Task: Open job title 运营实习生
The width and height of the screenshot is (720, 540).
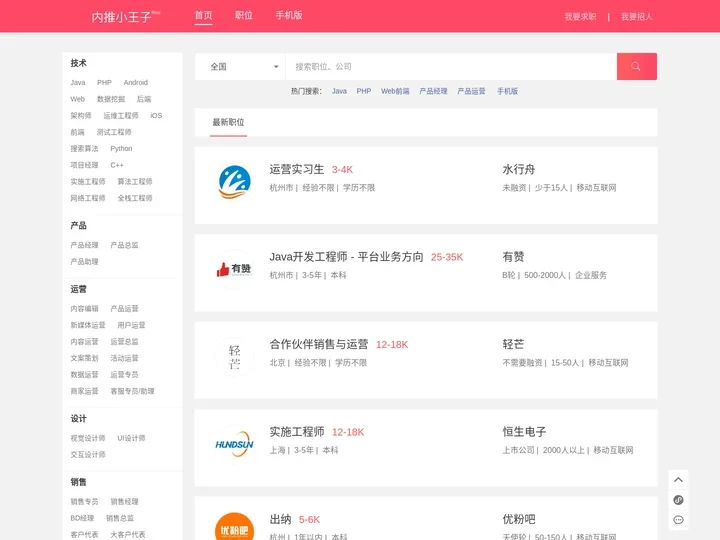Action: pos(297,169)
